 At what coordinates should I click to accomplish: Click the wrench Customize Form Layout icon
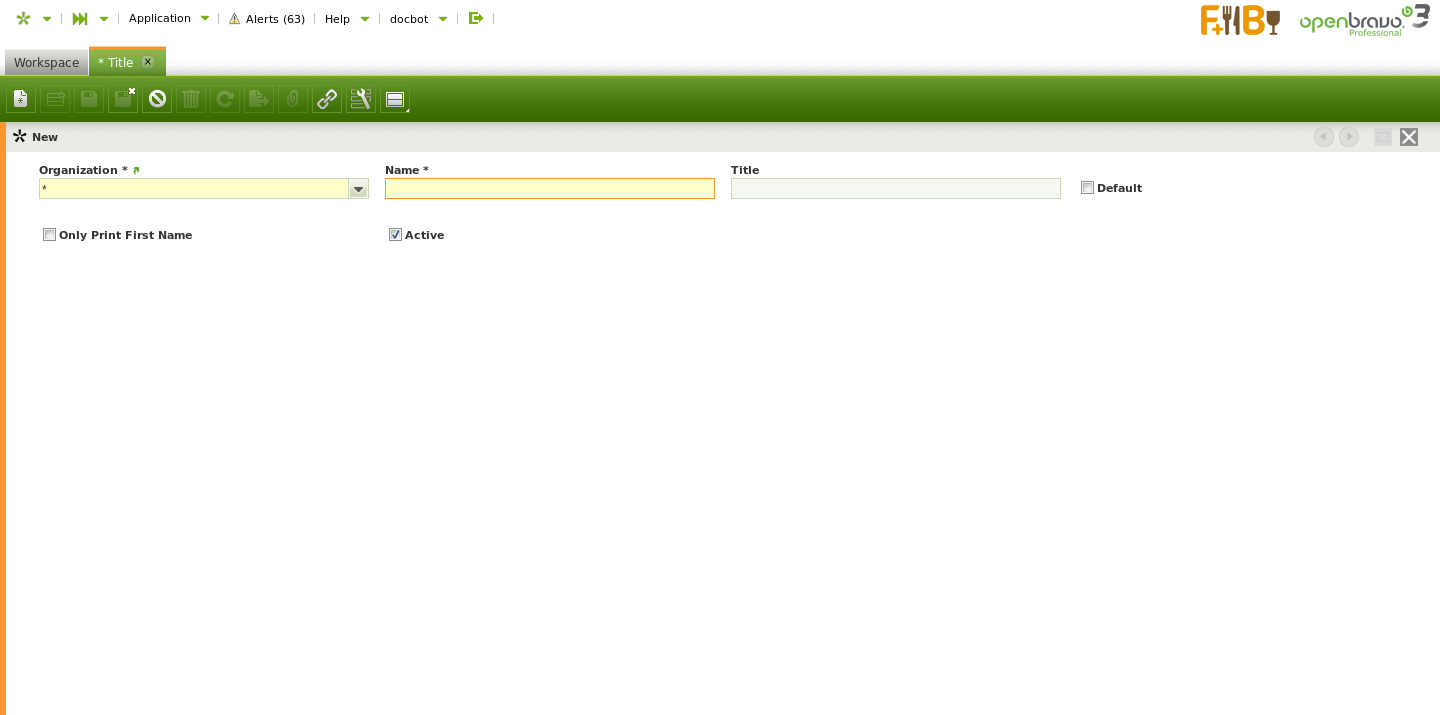pyautogui.click(x=361, y=99)
